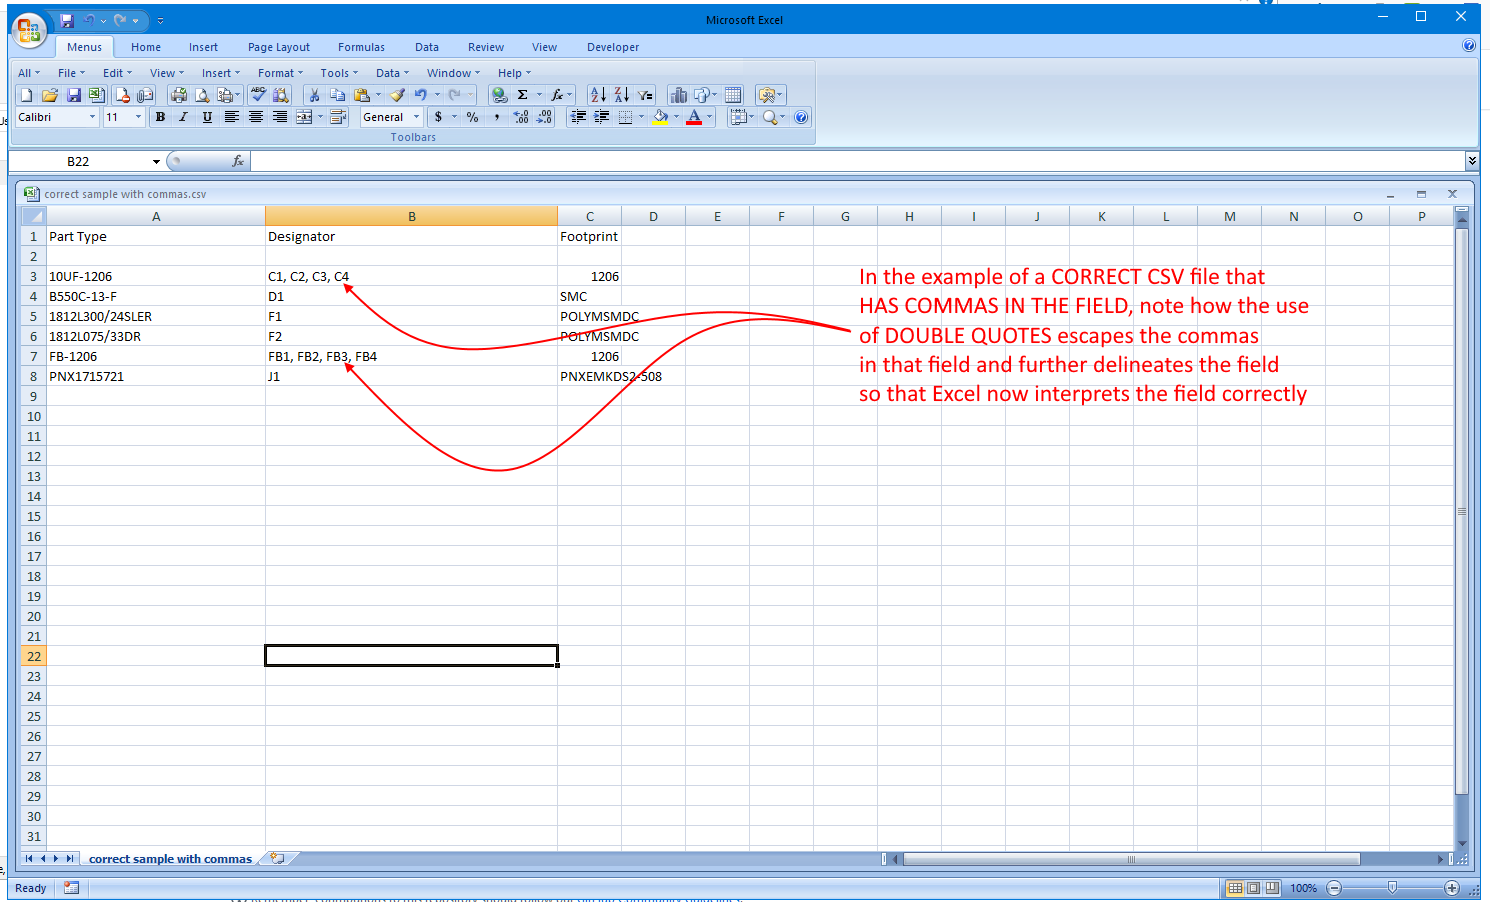The width and height of the screenshot is (1490, 902).
Task: Select the Format Painter brush
Action: 397,95
